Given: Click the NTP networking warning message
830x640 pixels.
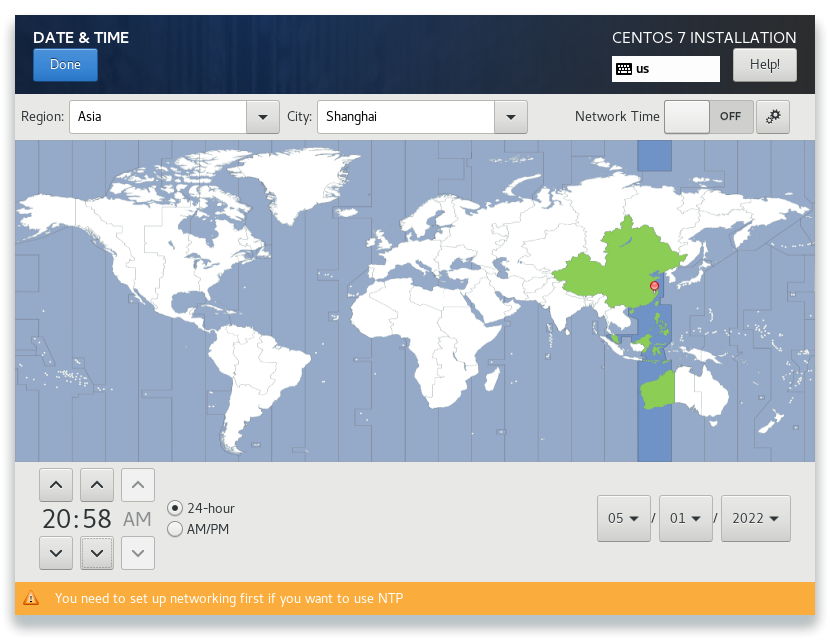Looking at the screenshot, I should (229, 598).
